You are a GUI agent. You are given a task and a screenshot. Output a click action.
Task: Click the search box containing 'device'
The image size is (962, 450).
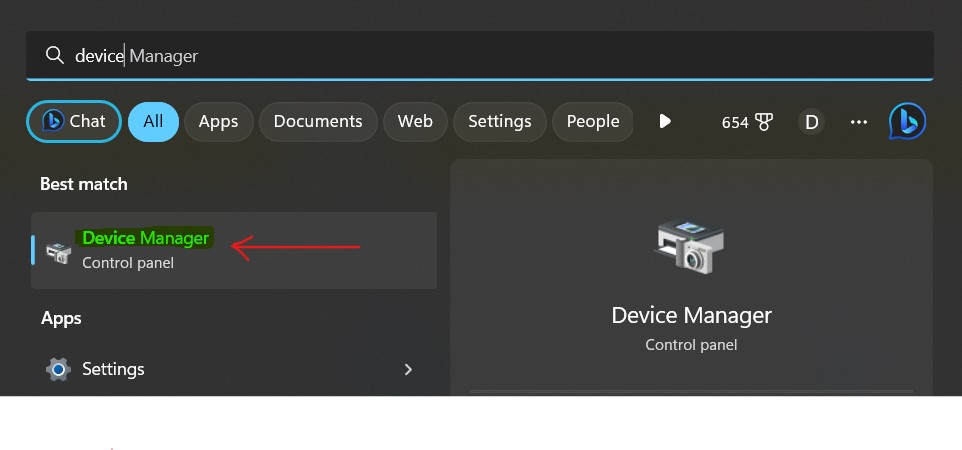pos(480,55)
